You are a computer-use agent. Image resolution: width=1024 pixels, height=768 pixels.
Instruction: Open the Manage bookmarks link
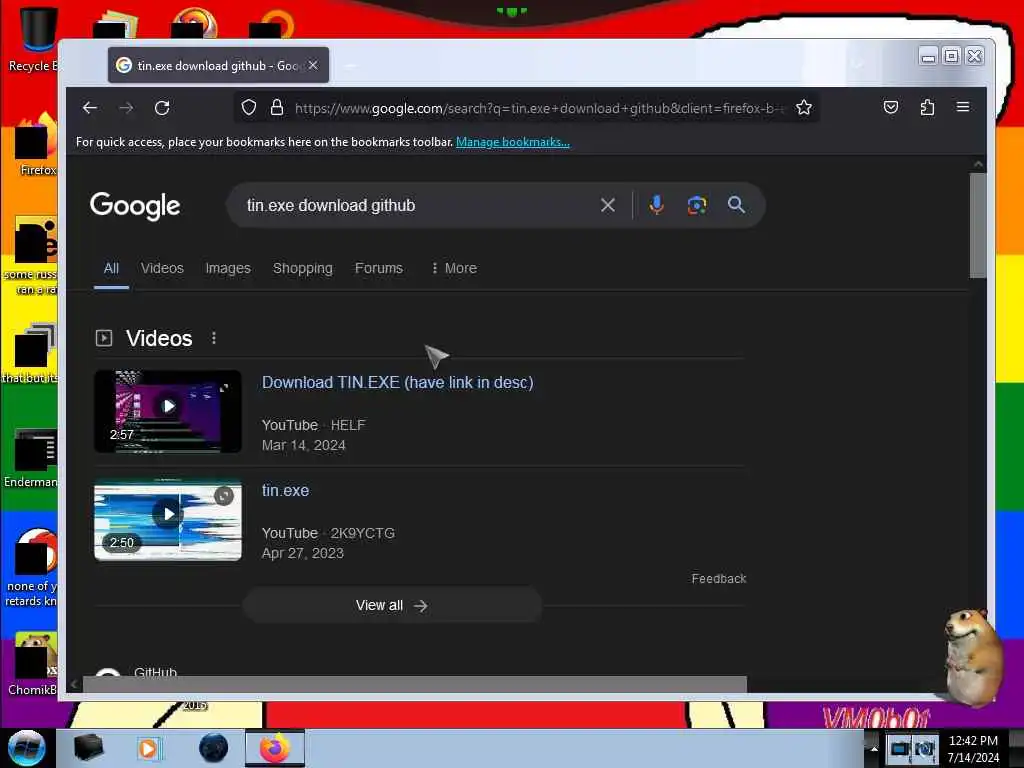(513, 142)
